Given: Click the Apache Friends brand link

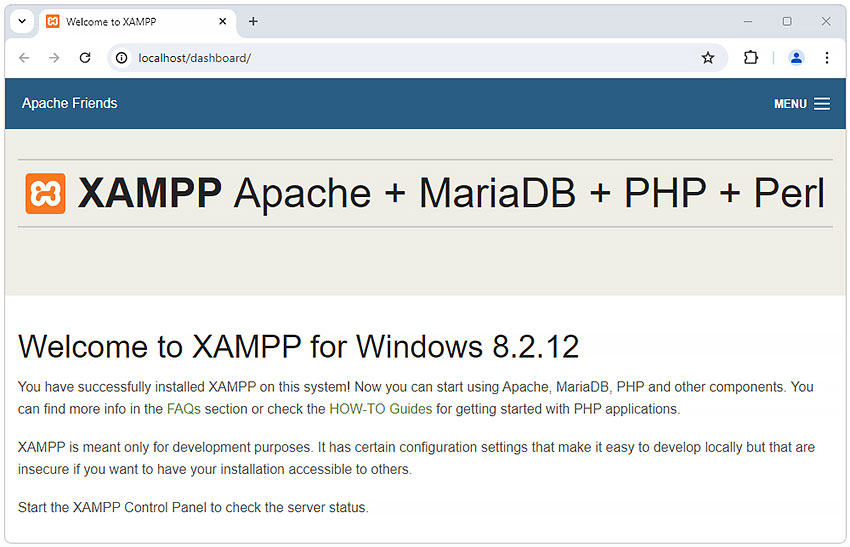Looking at the screenshot, I should click(x=69, y=103).
